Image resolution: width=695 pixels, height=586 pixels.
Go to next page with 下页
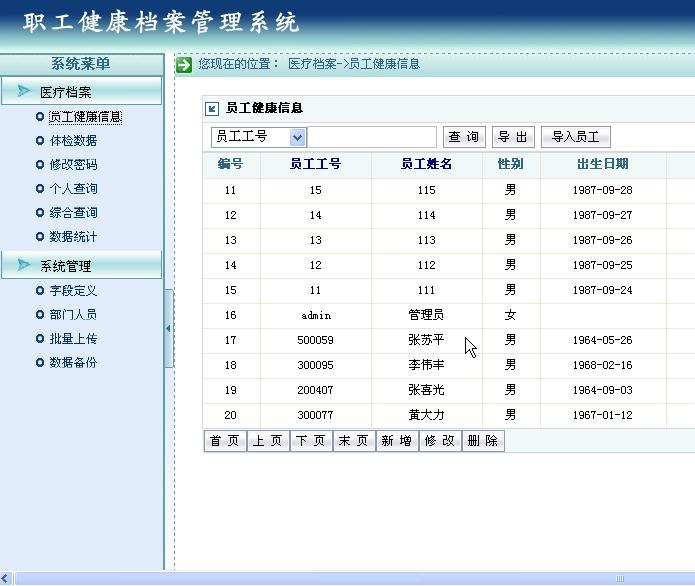pyautogui.click(x=311, y=441)
